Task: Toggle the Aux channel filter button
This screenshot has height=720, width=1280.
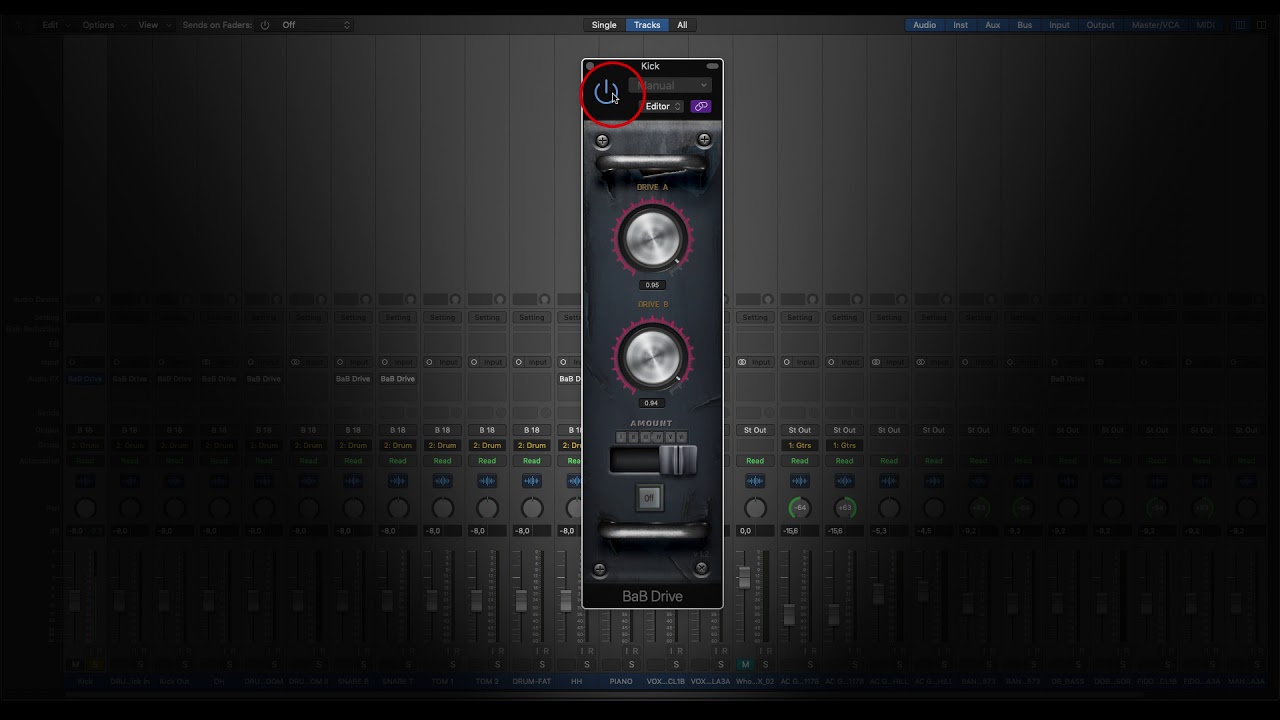Action: (x=993, y=25)
